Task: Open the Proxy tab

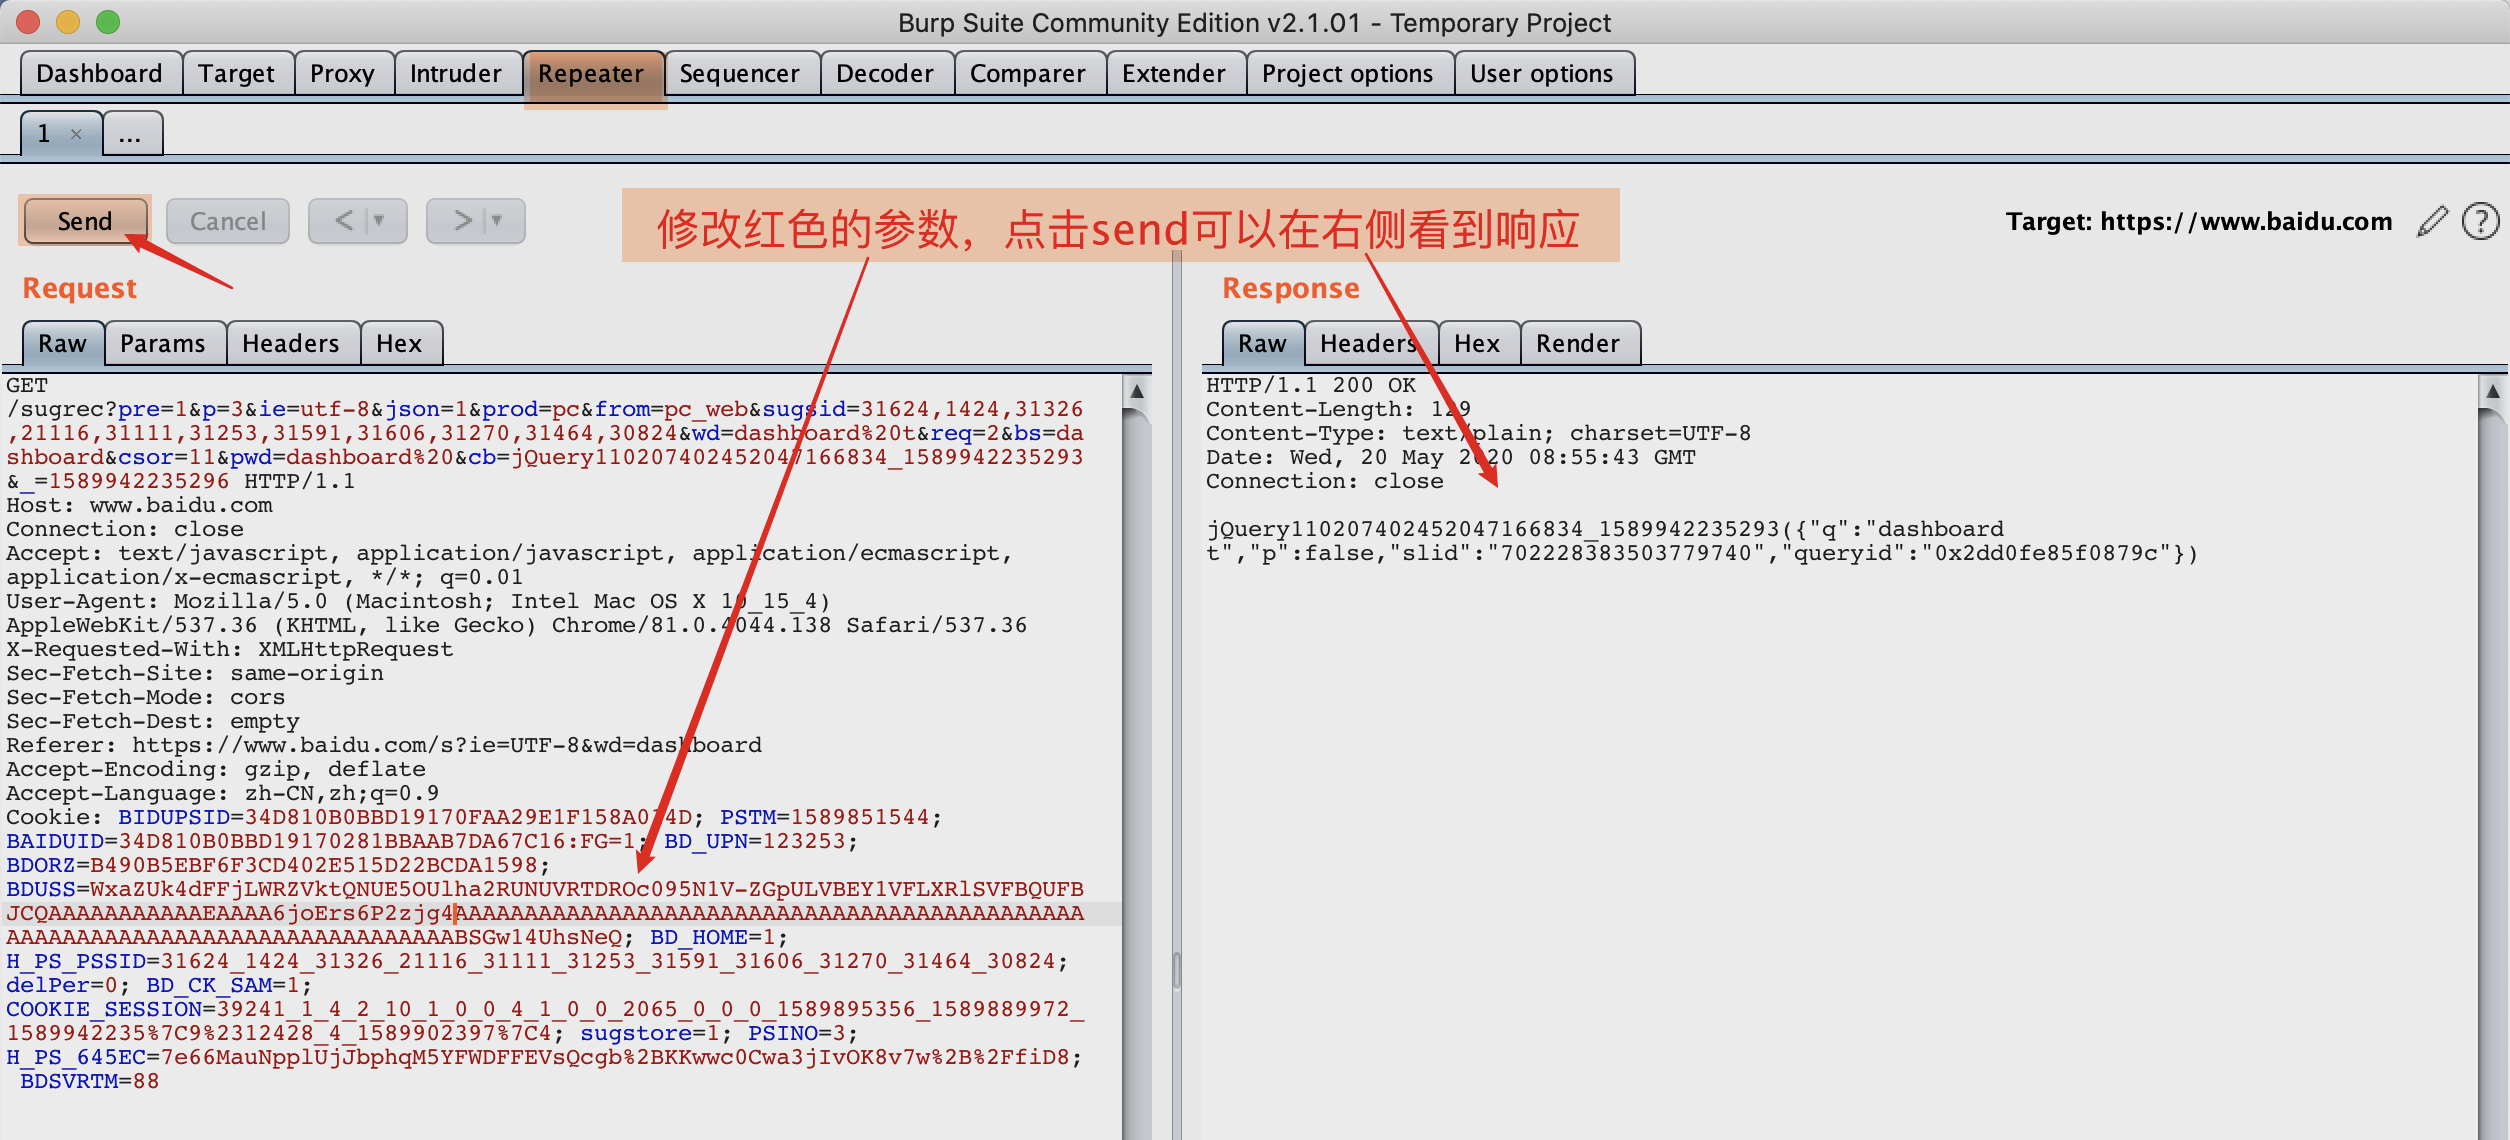Action: (342, 74)
